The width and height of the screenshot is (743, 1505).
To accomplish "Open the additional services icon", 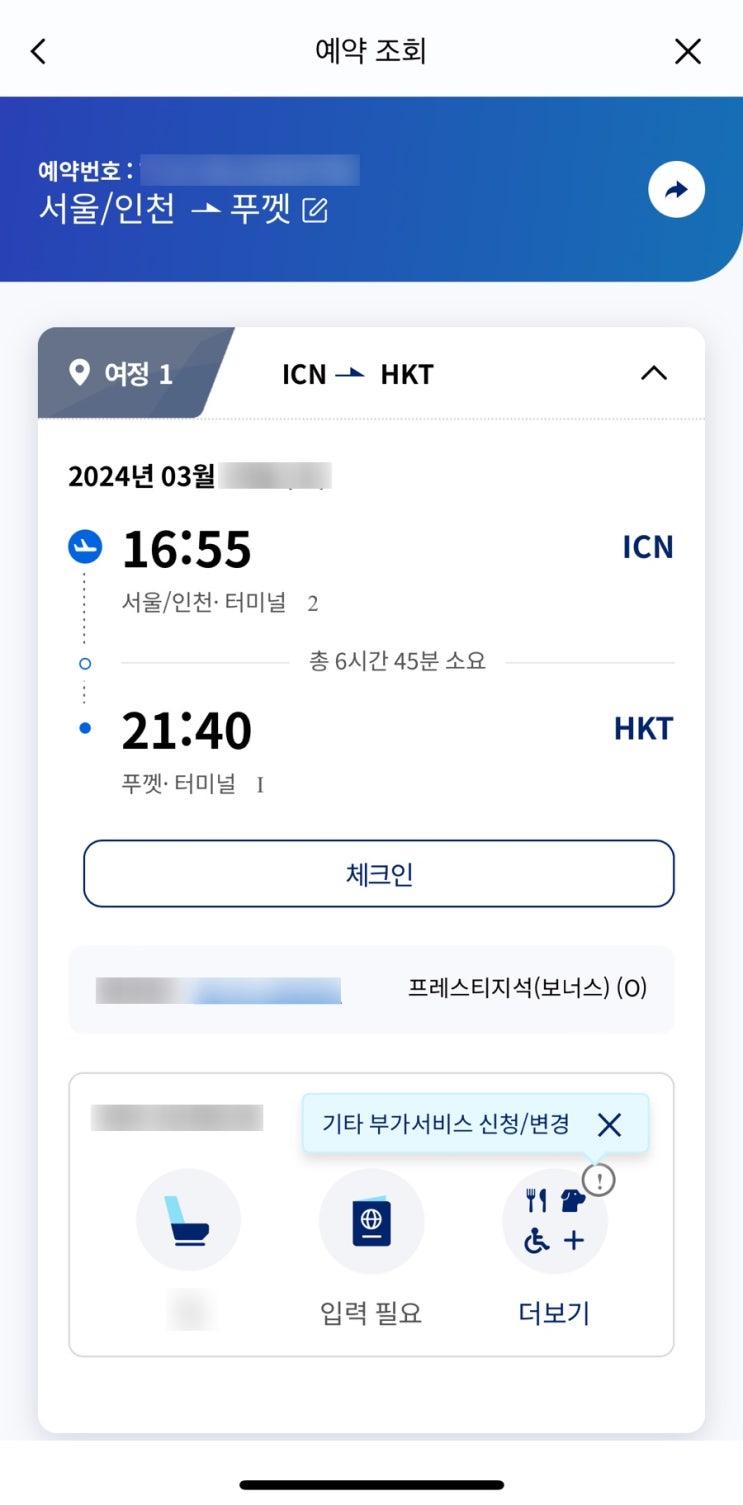I will [554, 1223].
